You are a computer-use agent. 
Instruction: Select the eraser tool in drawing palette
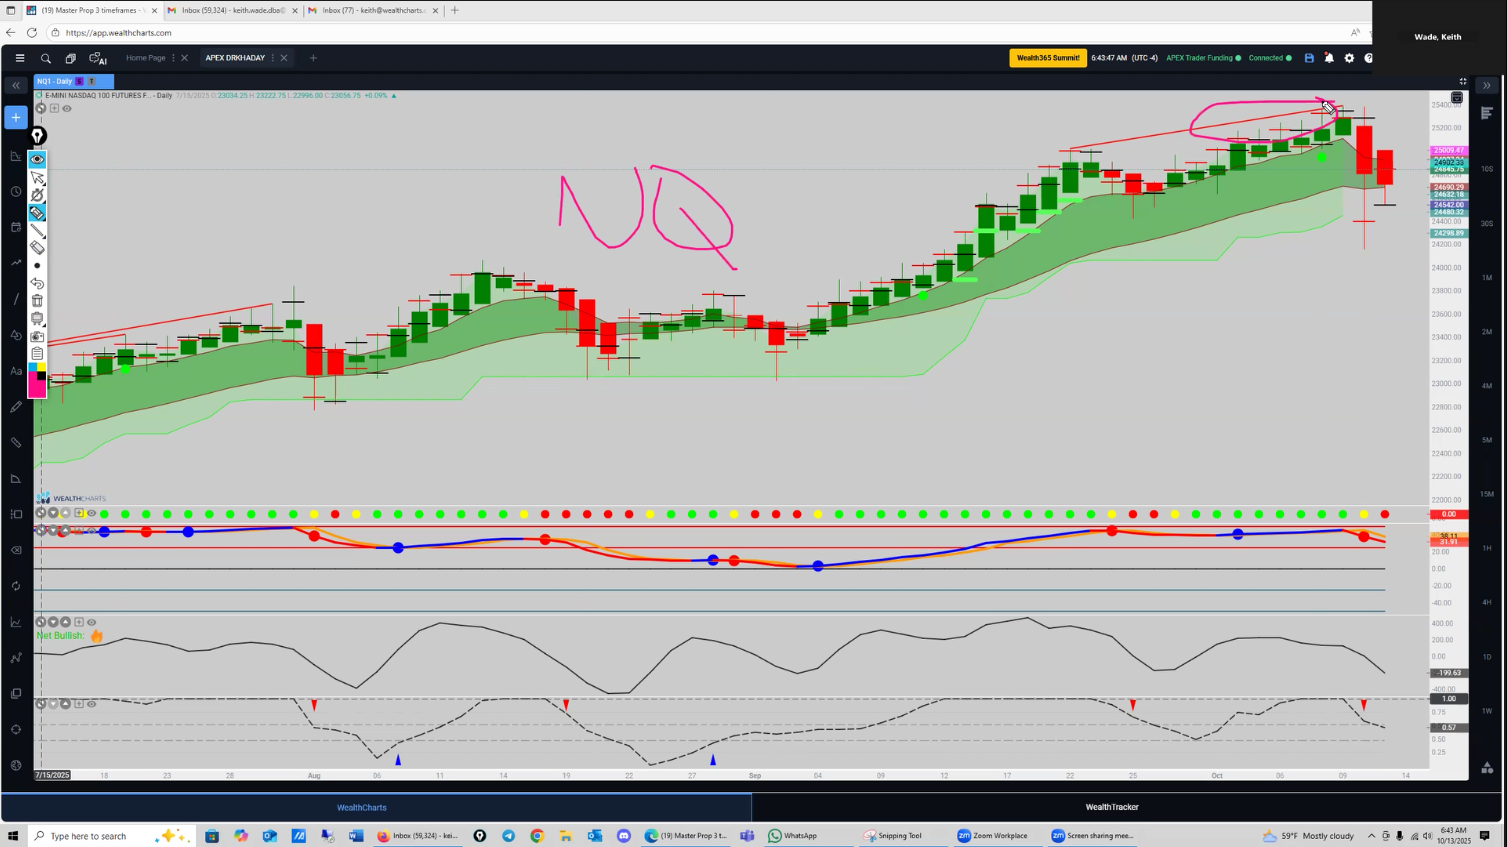(37, 248)
